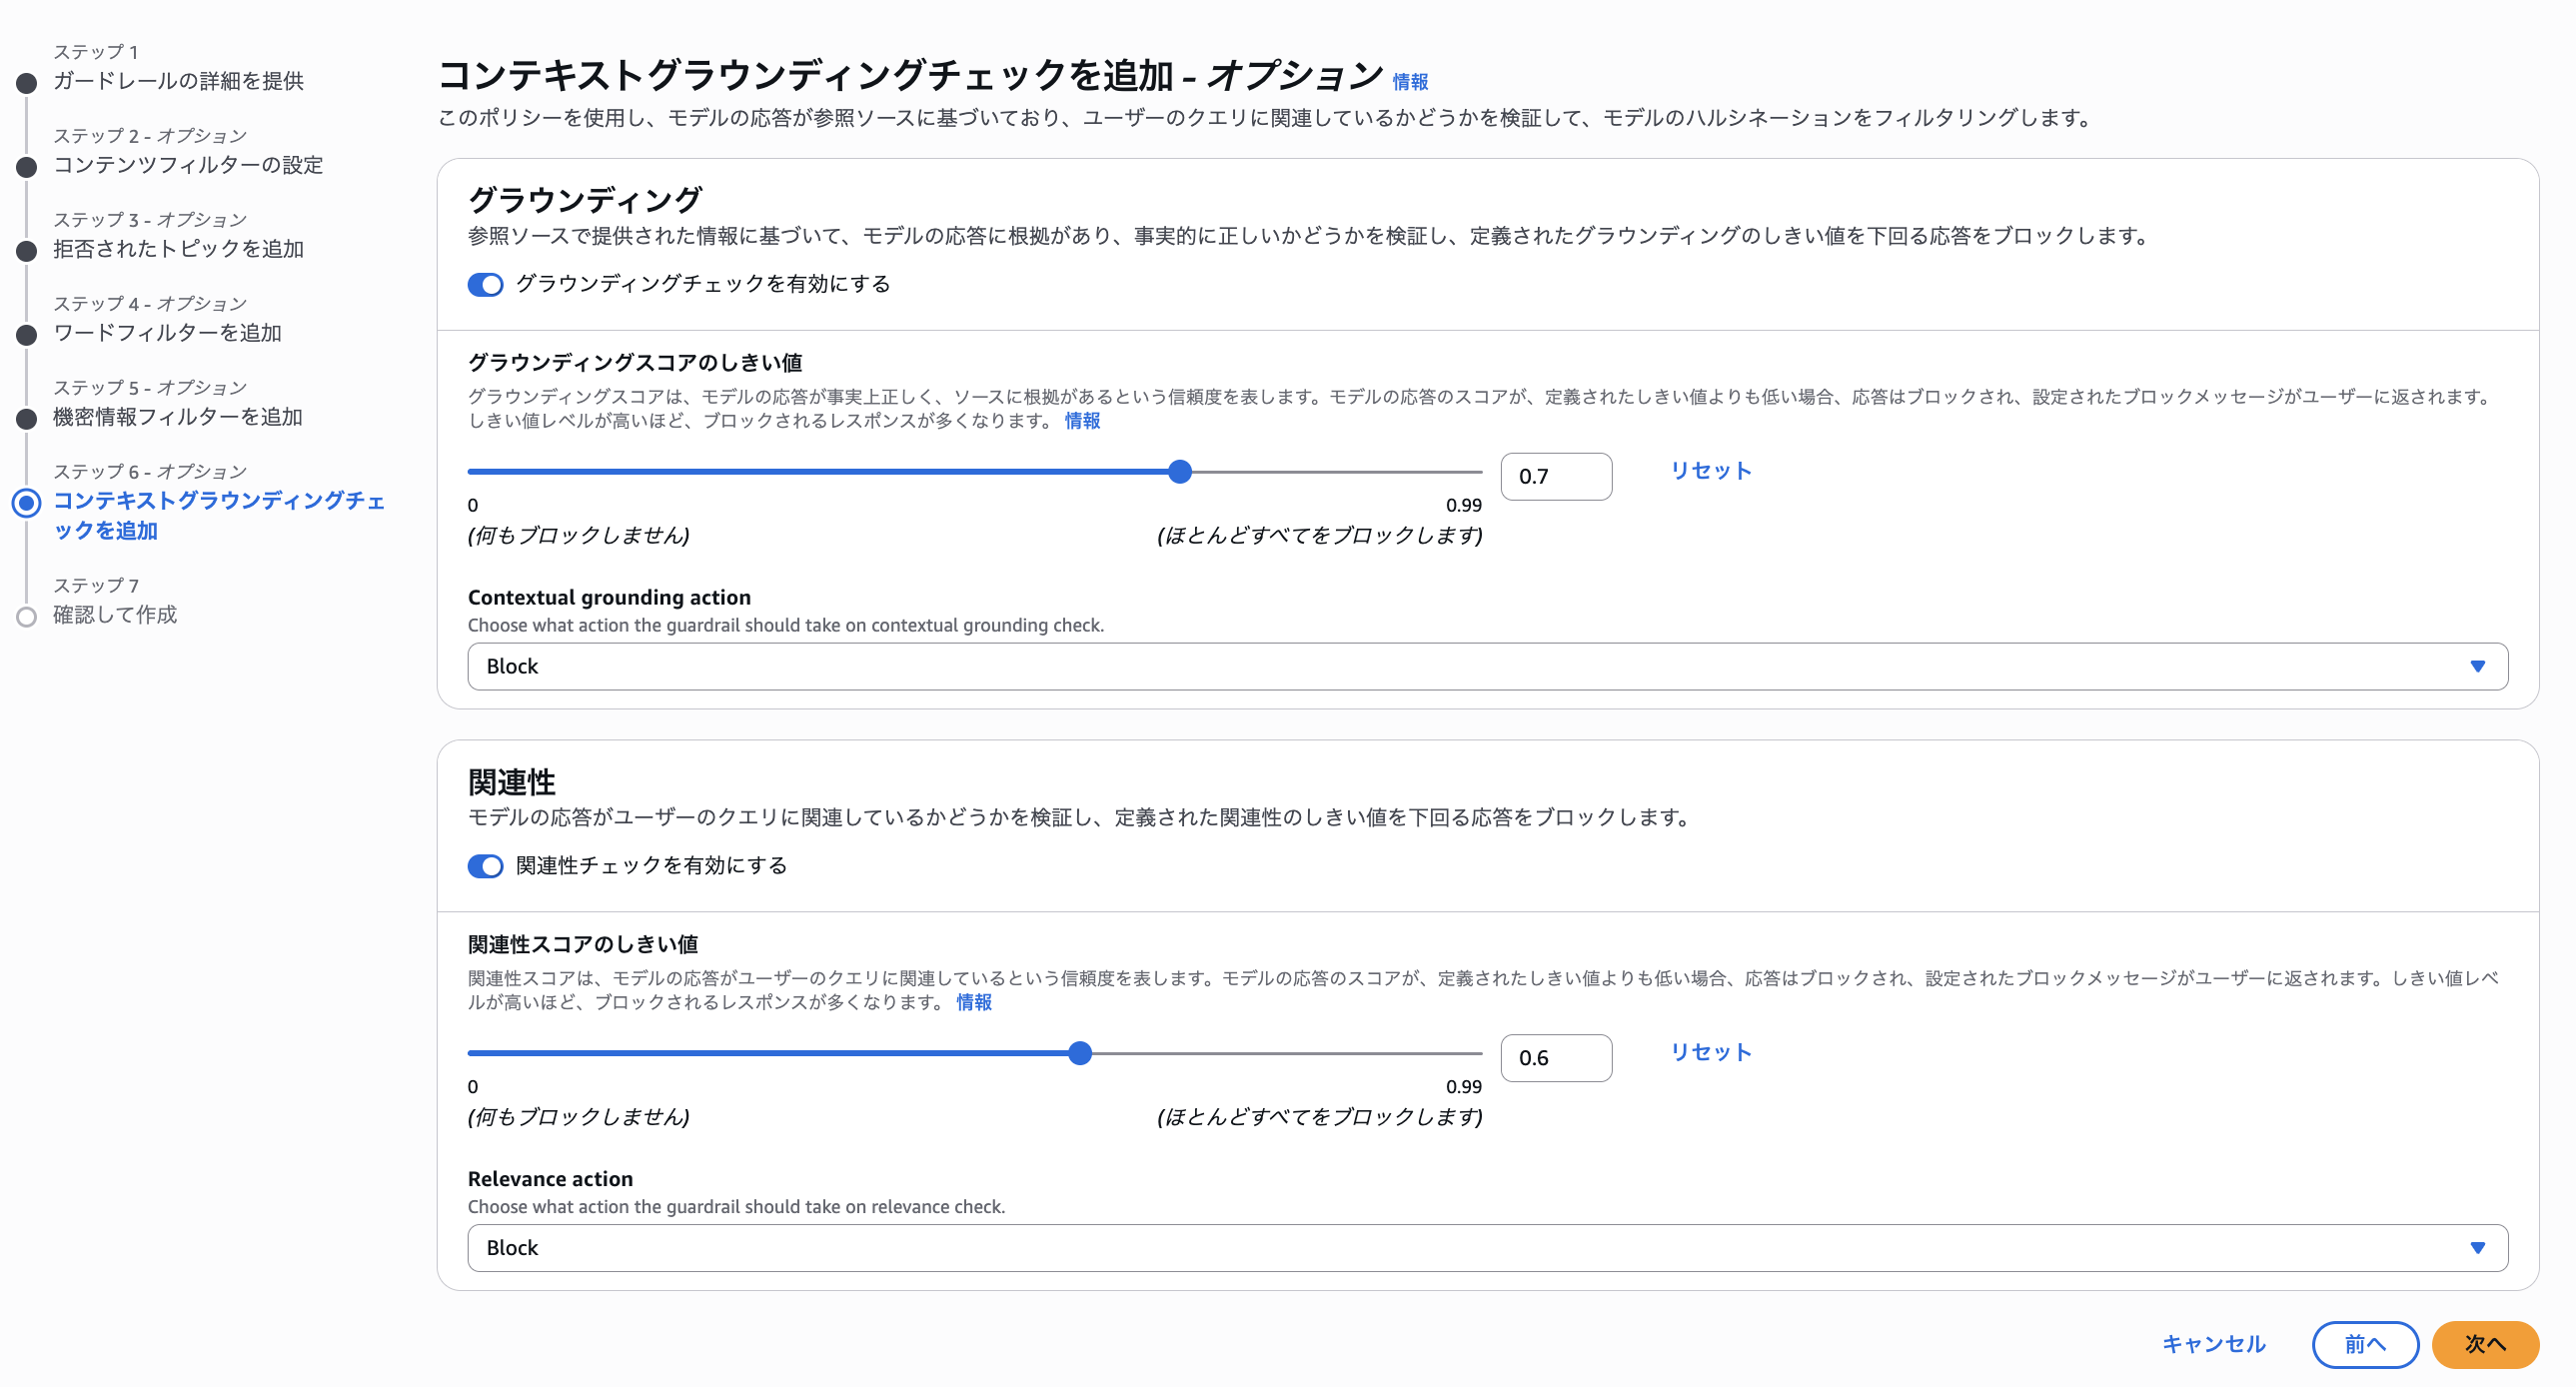The image size is (2576, 1387).
Task: Click the キャンセル link
Action: point(2213,1344)
